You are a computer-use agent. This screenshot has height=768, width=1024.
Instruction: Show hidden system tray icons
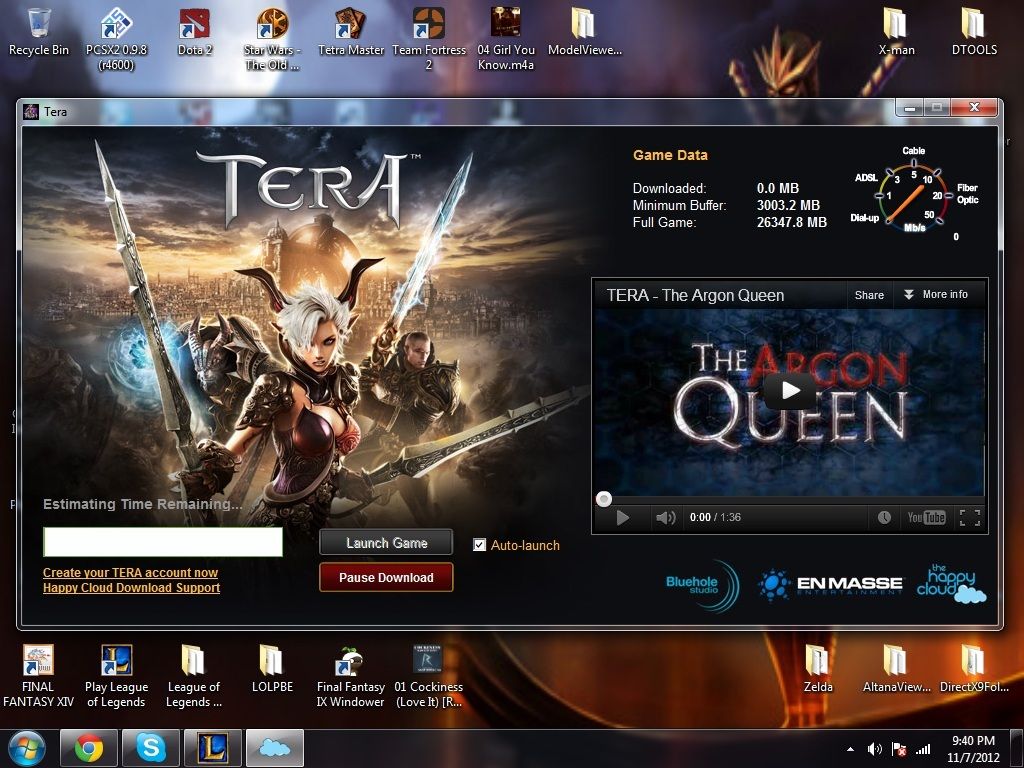pos(851,749)
